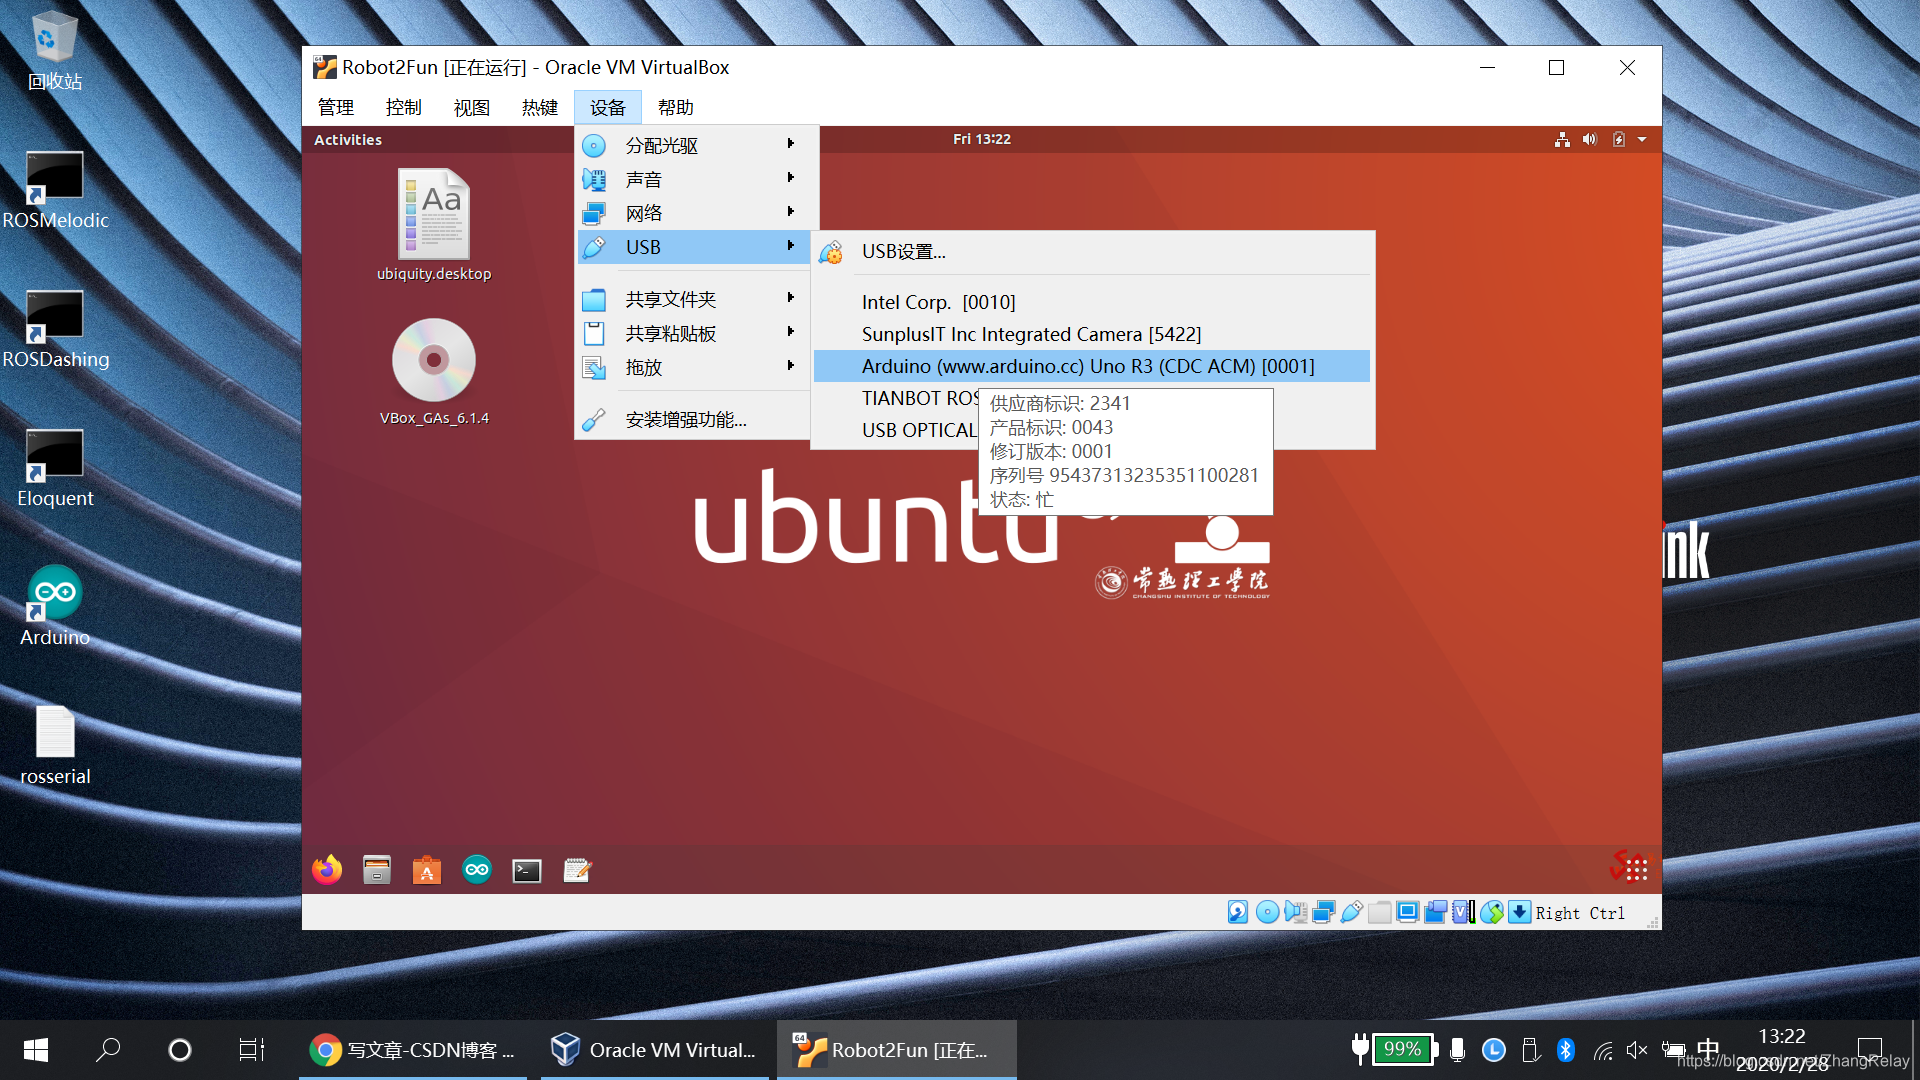
Task: Toggle Intel Corp. [0010] USB device
Action: 1092,302
